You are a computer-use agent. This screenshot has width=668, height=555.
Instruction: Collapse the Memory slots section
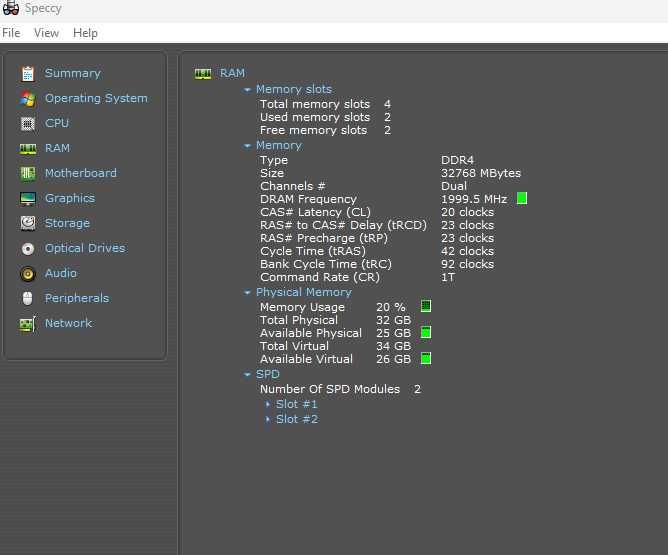tap(247, 90)
